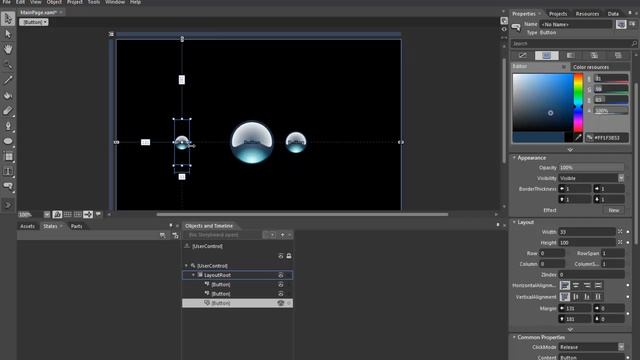Set VerticalAlignment to Bottom

(587, 297)
